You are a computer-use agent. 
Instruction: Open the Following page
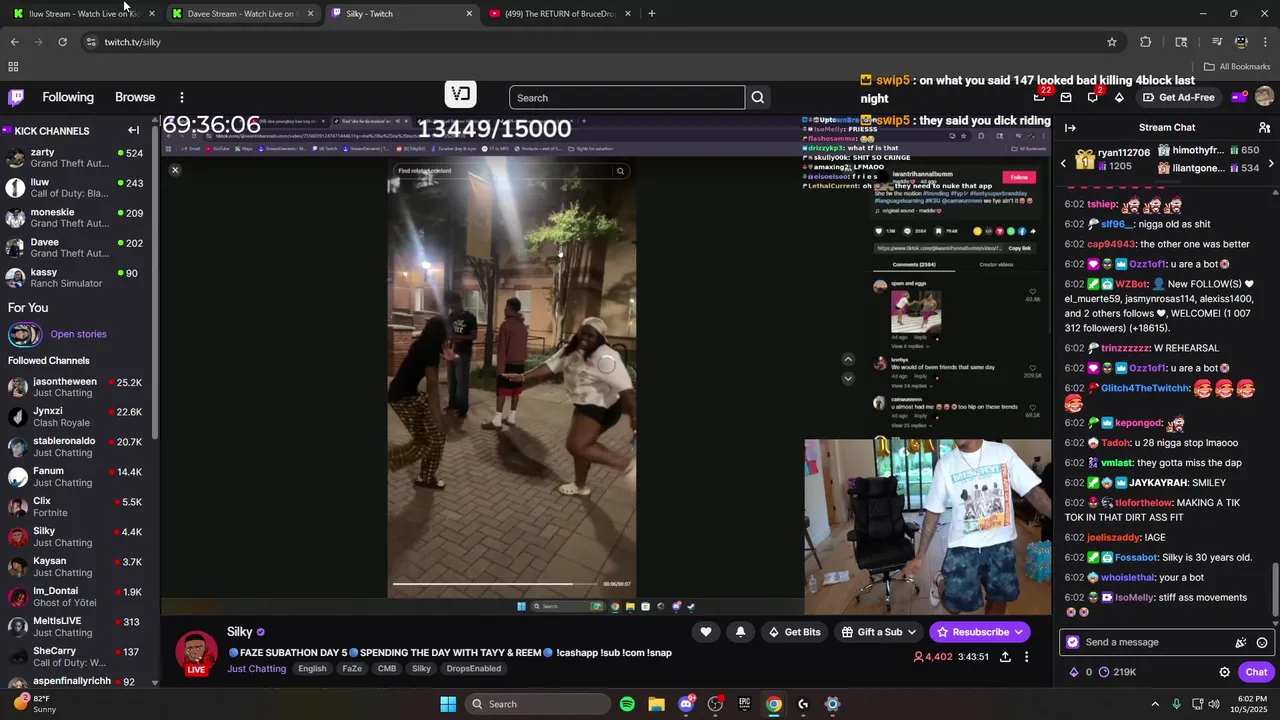point(68,97)
